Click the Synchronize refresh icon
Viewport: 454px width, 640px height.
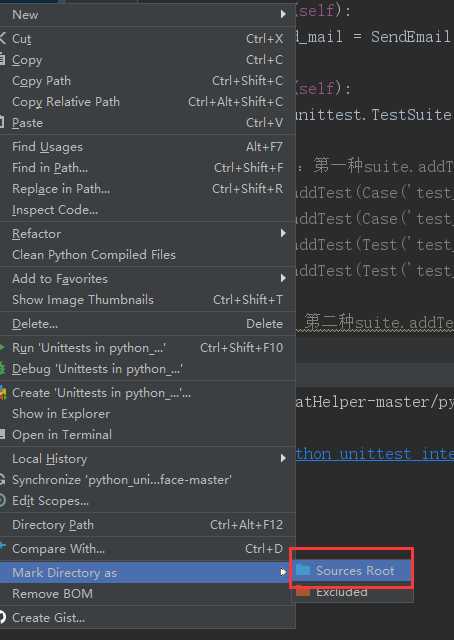pyautogui.click(x=2, y=480)
